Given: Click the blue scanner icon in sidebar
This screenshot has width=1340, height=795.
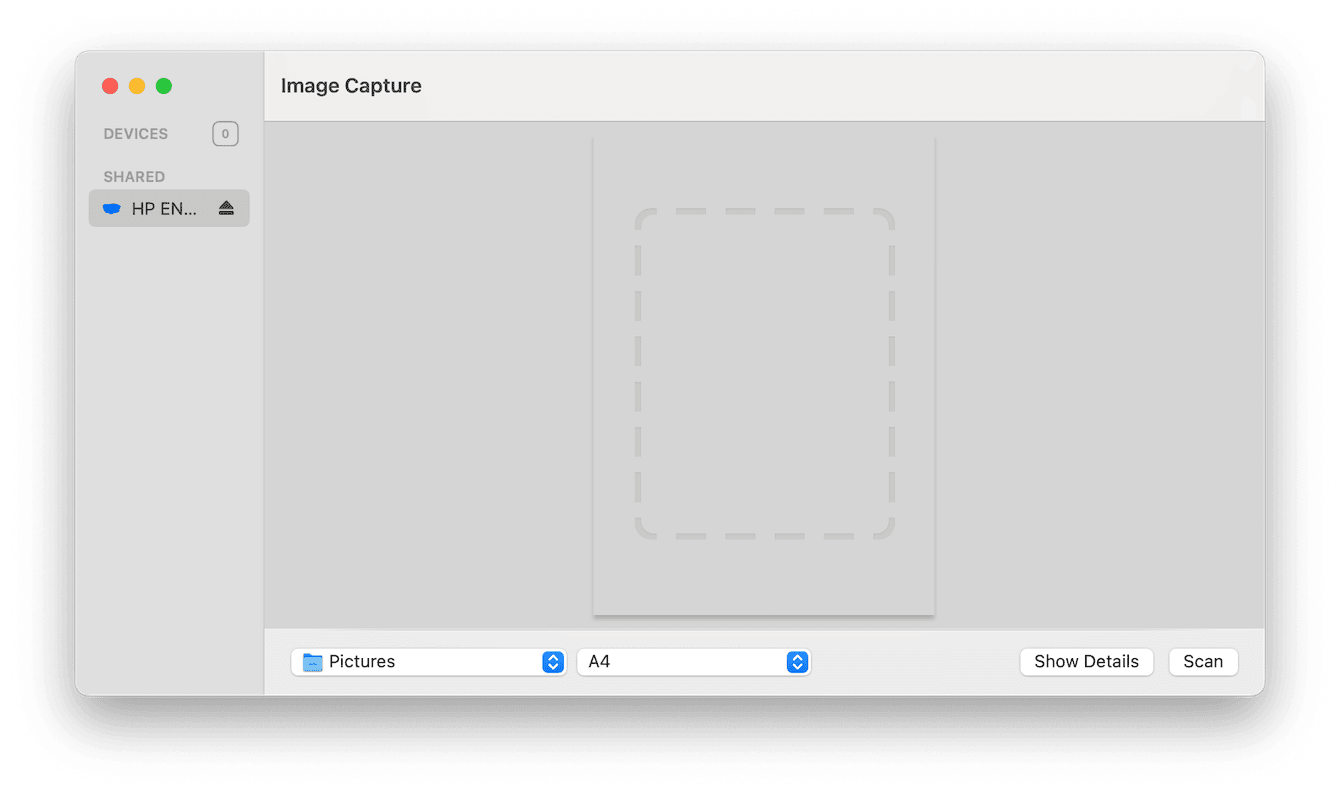Looking at the screenshot, I should tap(112, 209).
